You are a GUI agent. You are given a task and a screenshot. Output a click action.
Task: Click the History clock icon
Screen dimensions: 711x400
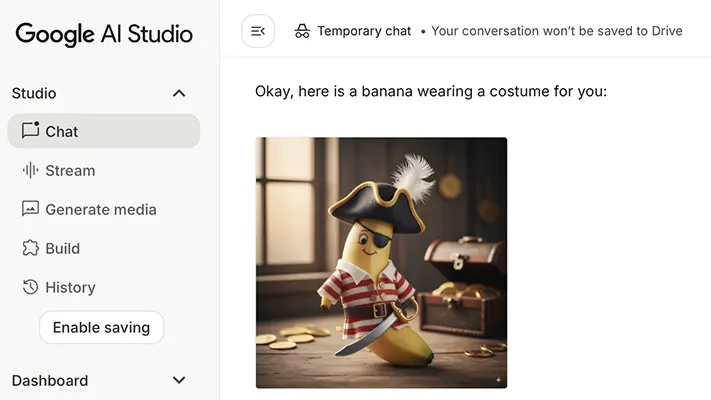coord(30,287)
